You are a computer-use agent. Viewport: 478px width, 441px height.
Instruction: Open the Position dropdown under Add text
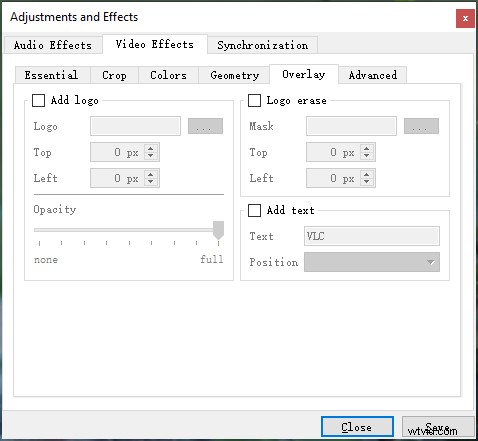(x=372, y=262)
